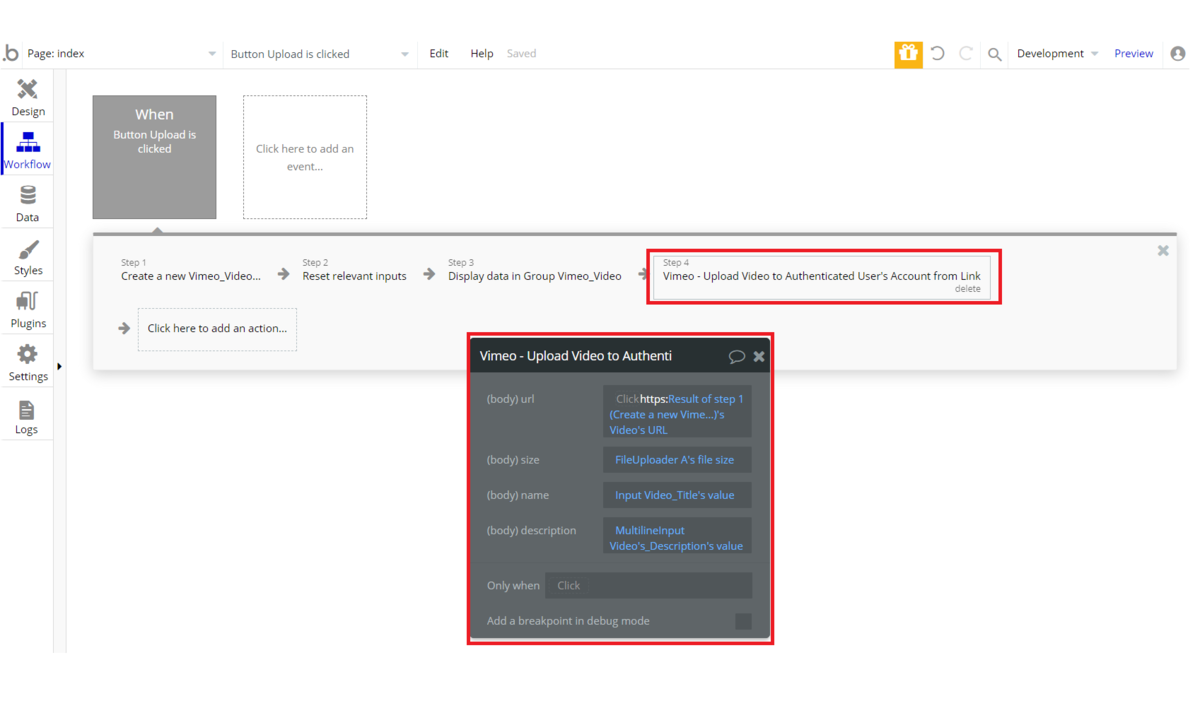The height and width of the screenshot is (713, 1200).
Task: Click the (body) description label
Action: [x=531, y=531]
